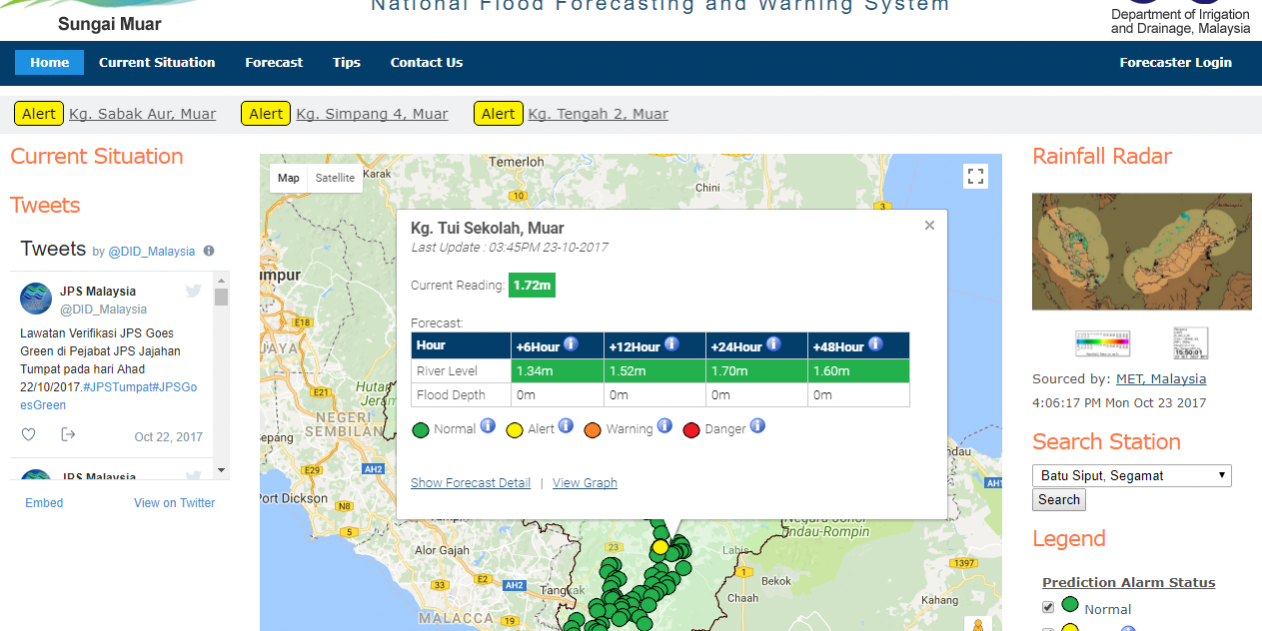The height and width of the screenshot is (631, 1262).
Task: Open the View Graph link
Action: tap(584, 483)
